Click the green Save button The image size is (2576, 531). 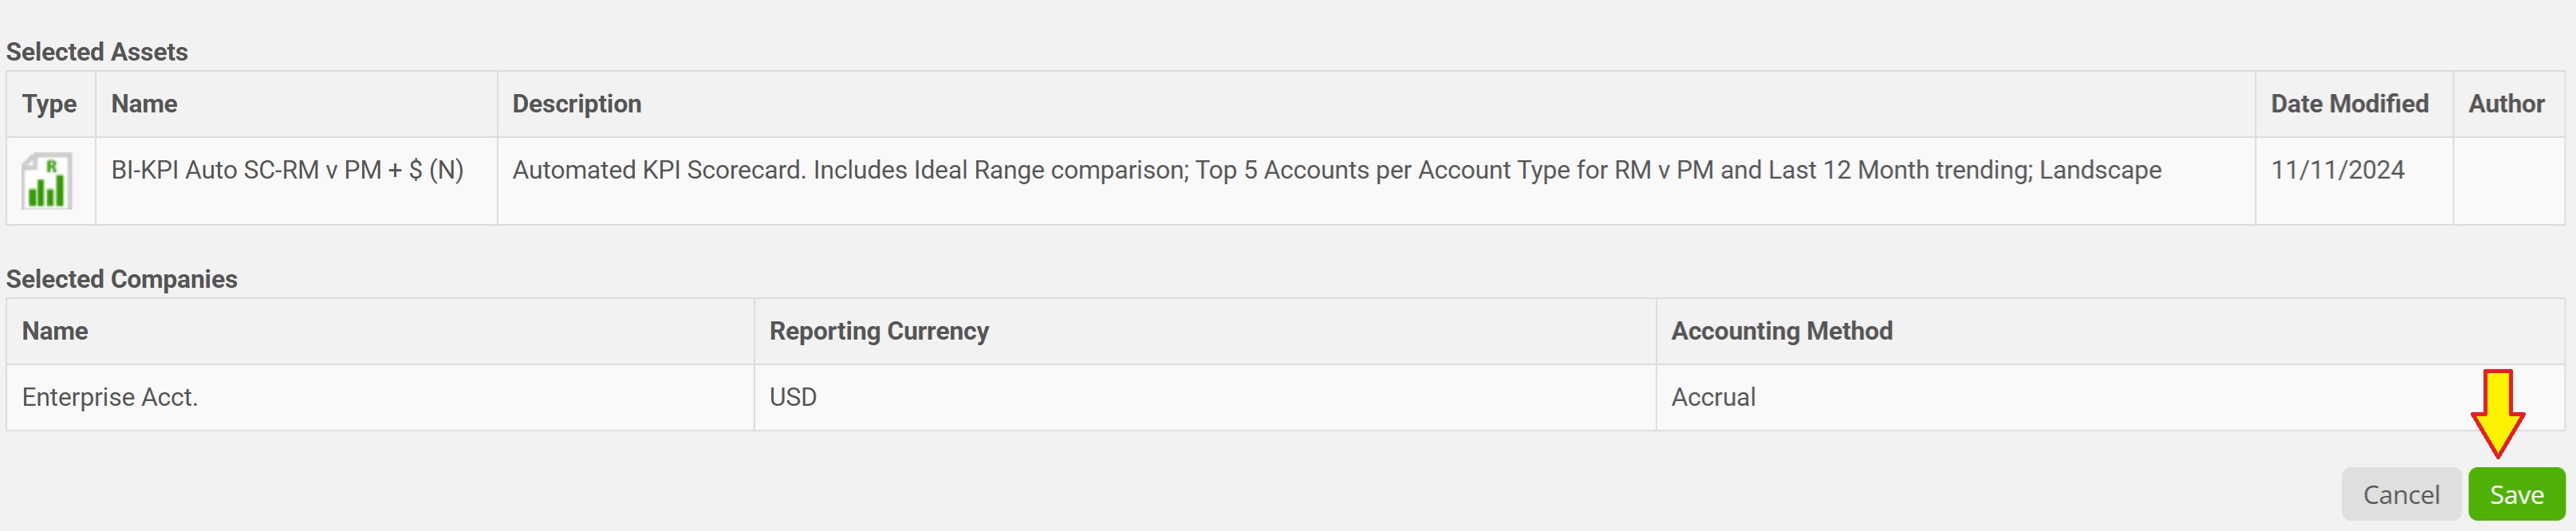tap(2516, 494)
